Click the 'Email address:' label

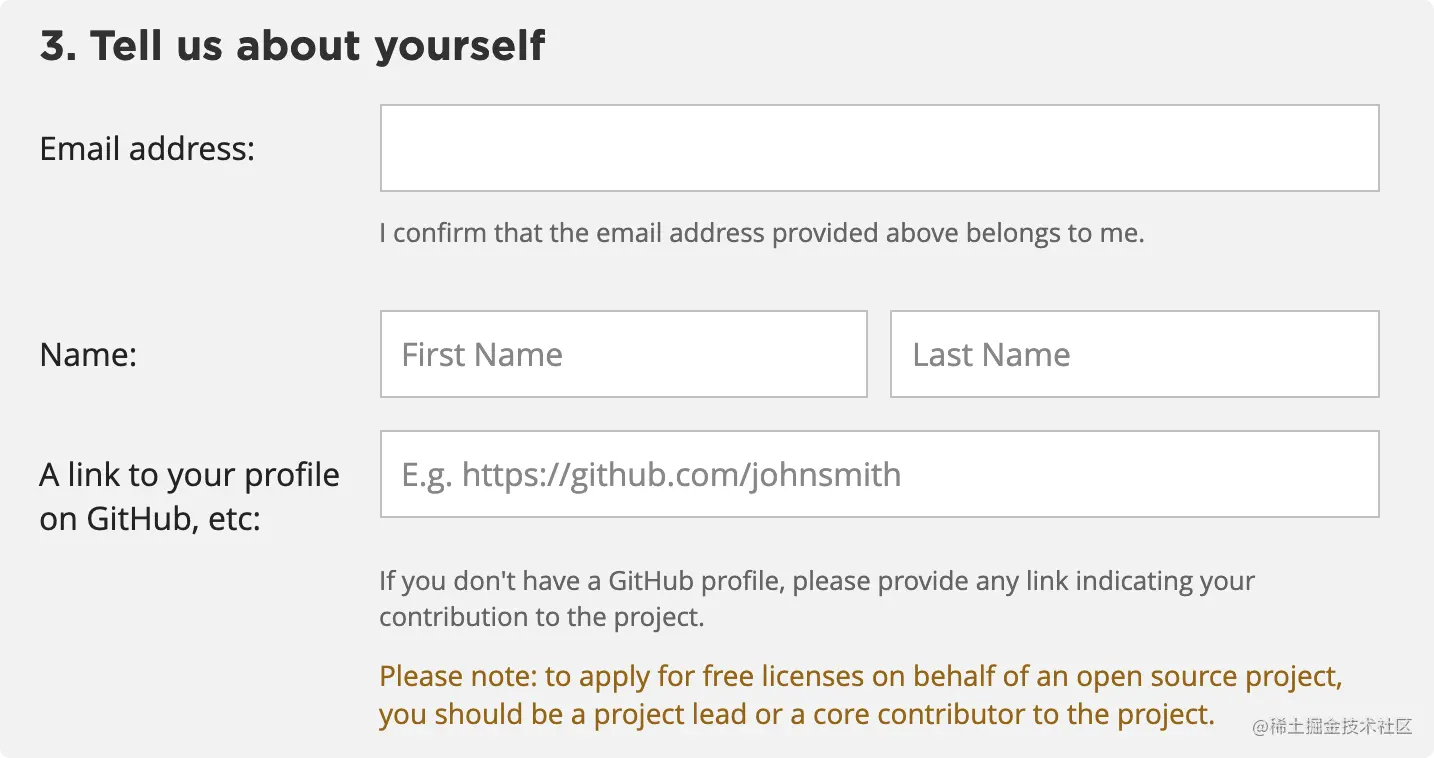click(x=147, y=149)
